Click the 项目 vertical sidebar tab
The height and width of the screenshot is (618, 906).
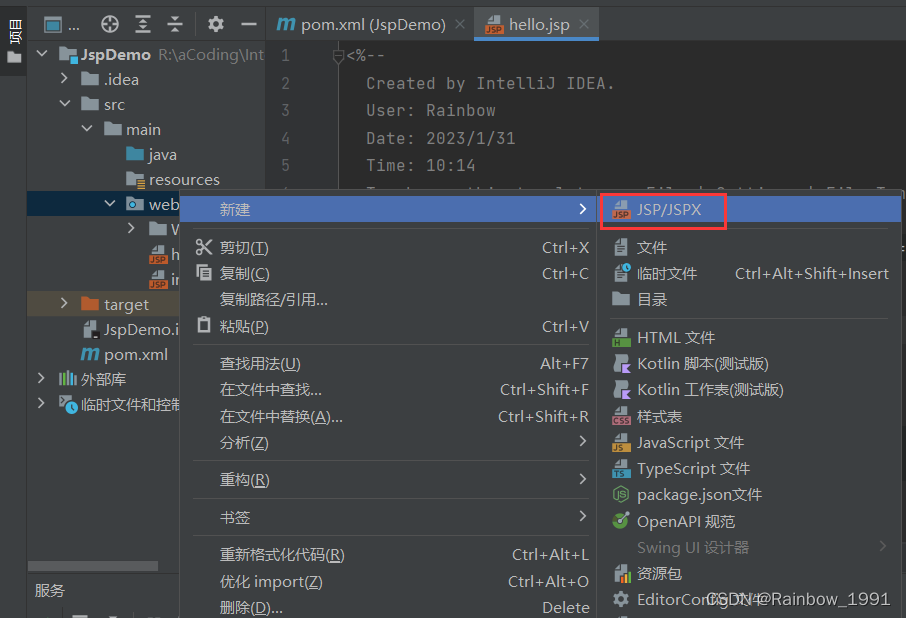click(x=14, y=40)
